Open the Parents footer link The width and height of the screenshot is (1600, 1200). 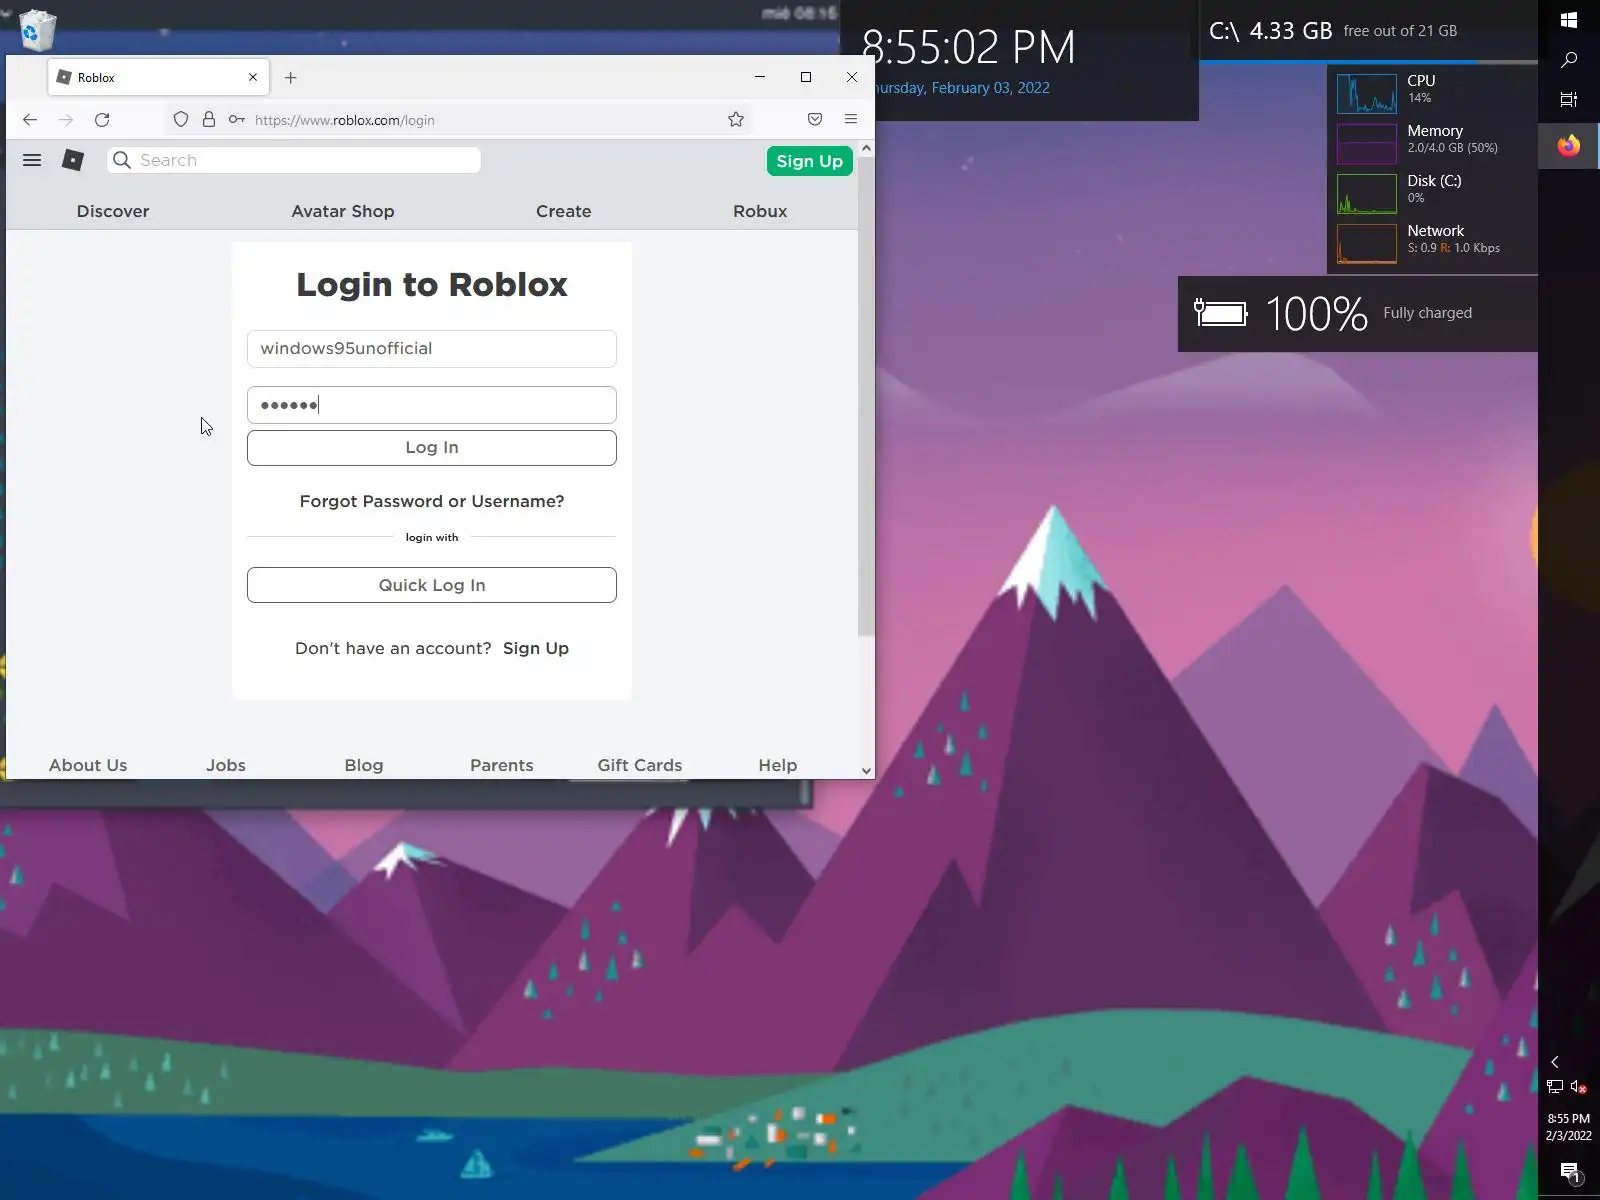[x=502, y=765]
